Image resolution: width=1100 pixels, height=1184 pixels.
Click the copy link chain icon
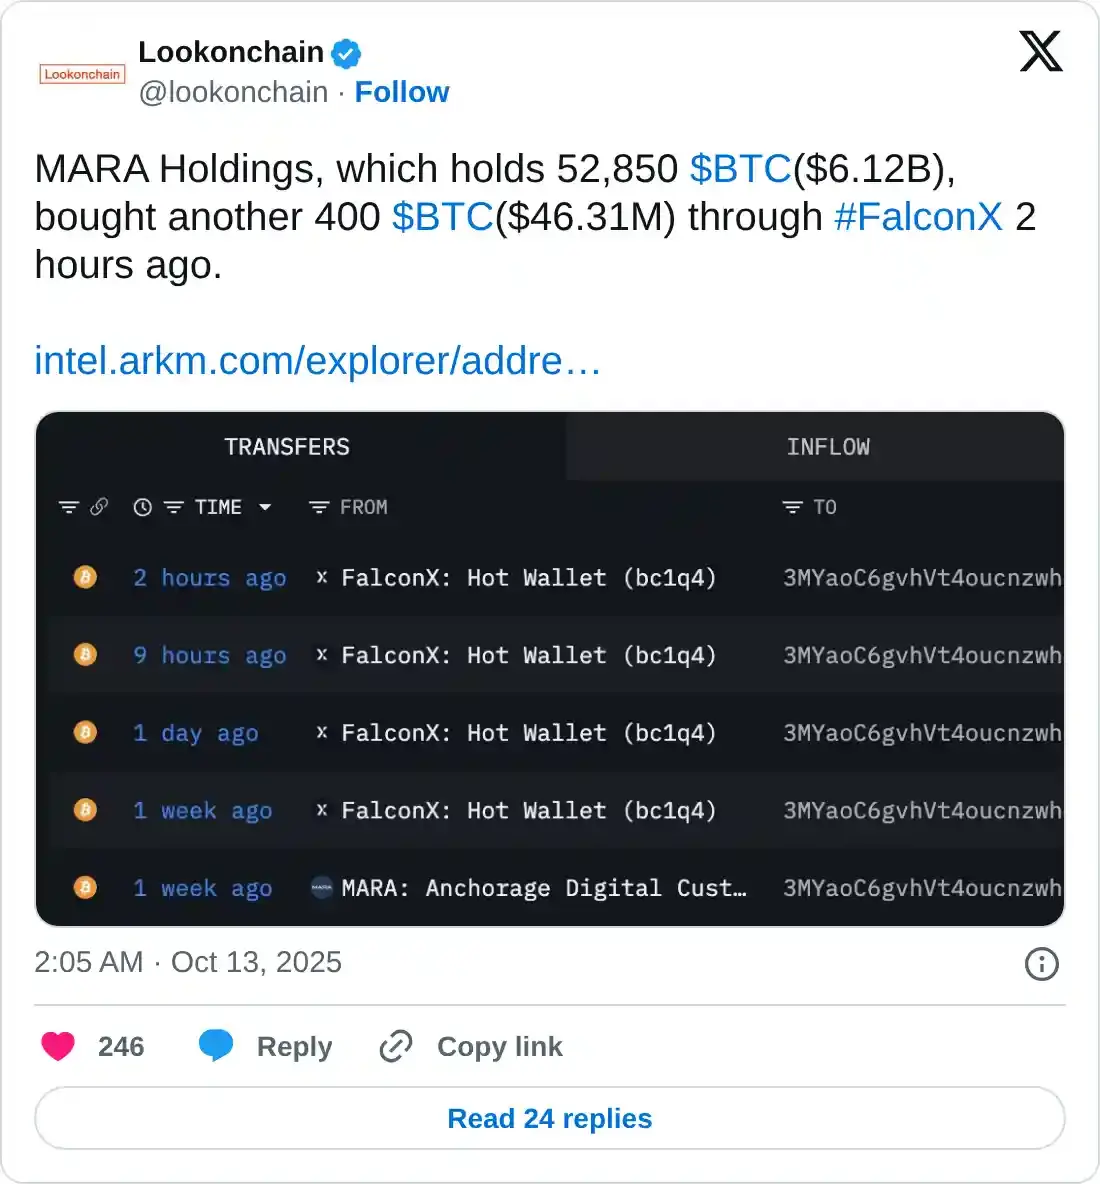396,1046
